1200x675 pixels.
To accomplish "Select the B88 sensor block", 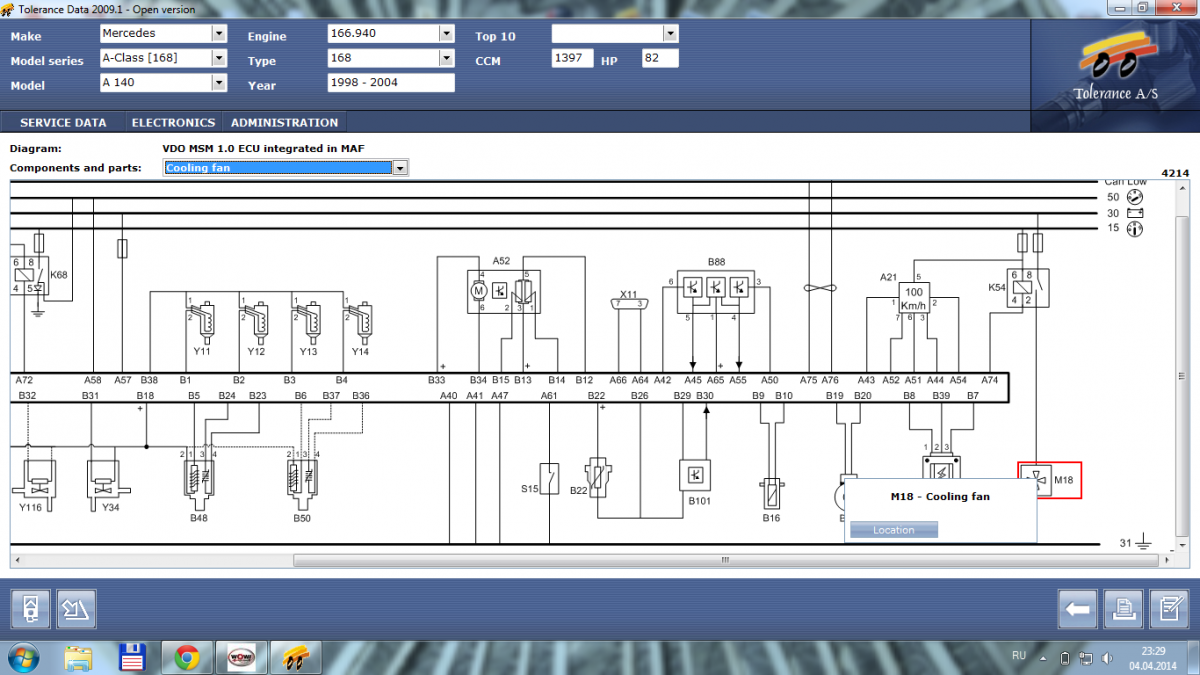I will click(x=714, y=290).
